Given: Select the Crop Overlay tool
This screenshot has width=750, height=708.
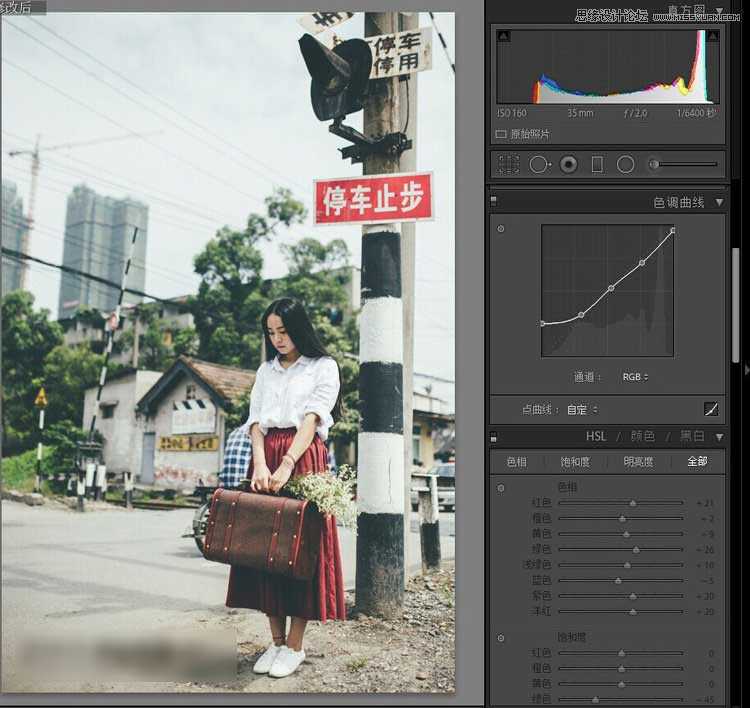Looking at the screenshot, I should [508, 165].
